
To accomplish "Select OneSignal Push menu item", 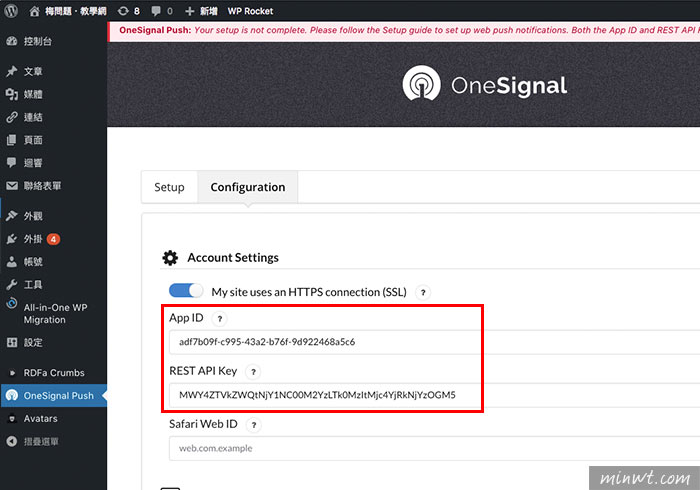I will (54, 395).
